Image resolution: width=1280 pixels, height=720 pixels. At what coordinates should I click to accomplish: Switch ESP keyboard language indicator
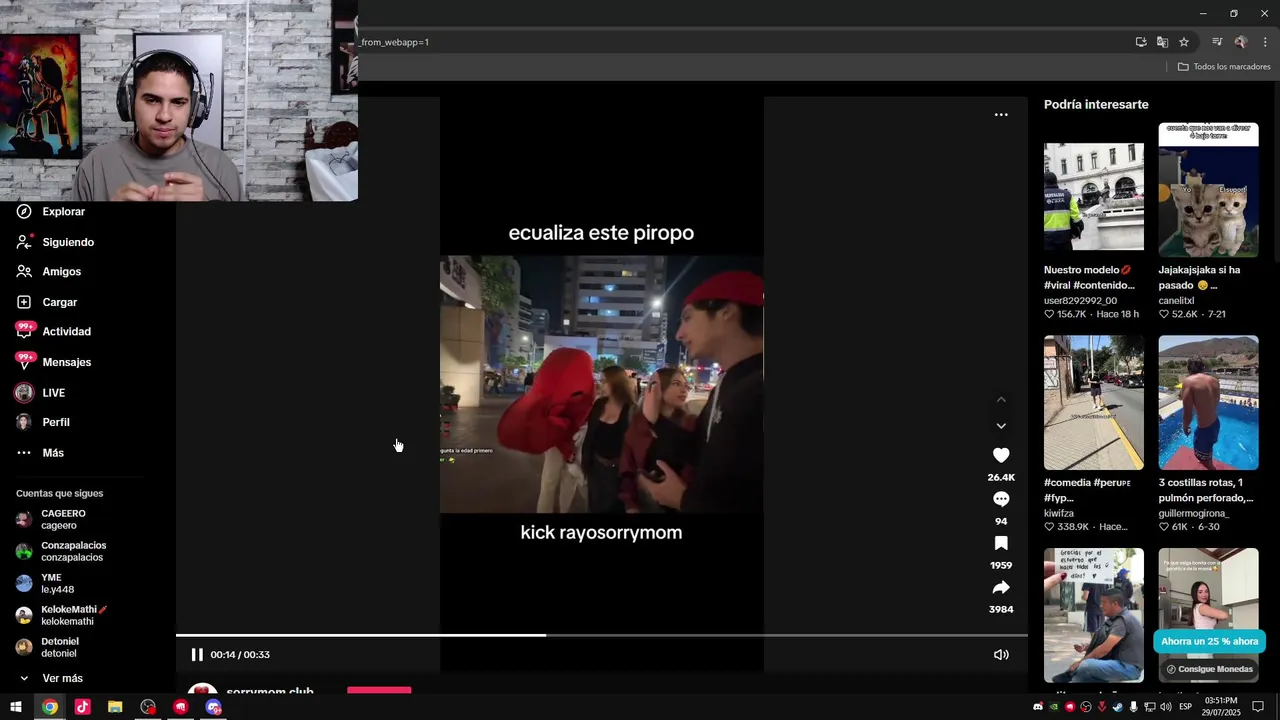point(1185,707)
